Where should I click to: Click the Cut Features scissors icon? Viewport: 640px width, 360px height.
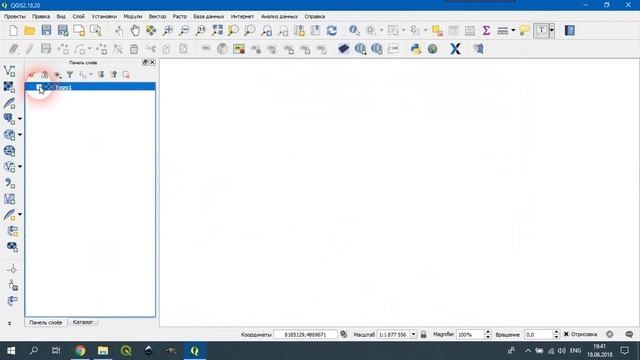(x=151, y=49)
